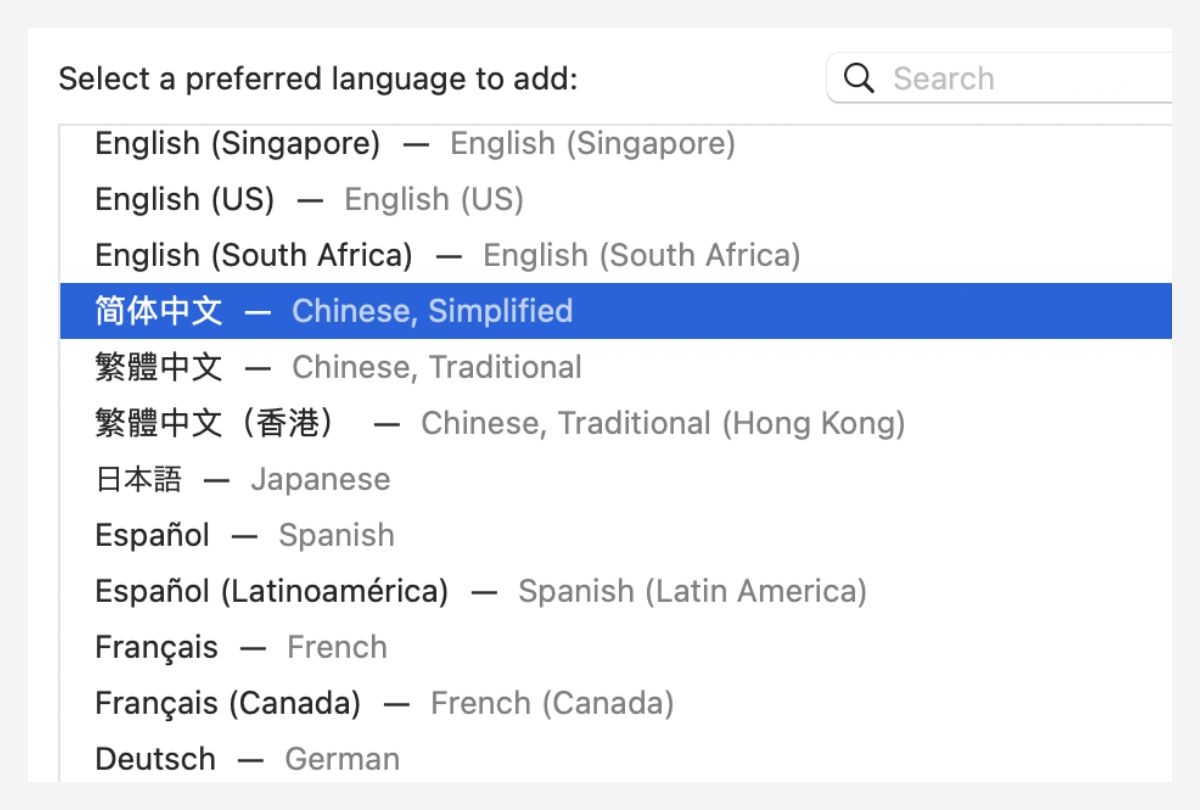Click the 日本語 list entry
The height and width of the screenshot is (810, 1200).
click(x=136, y=479)
